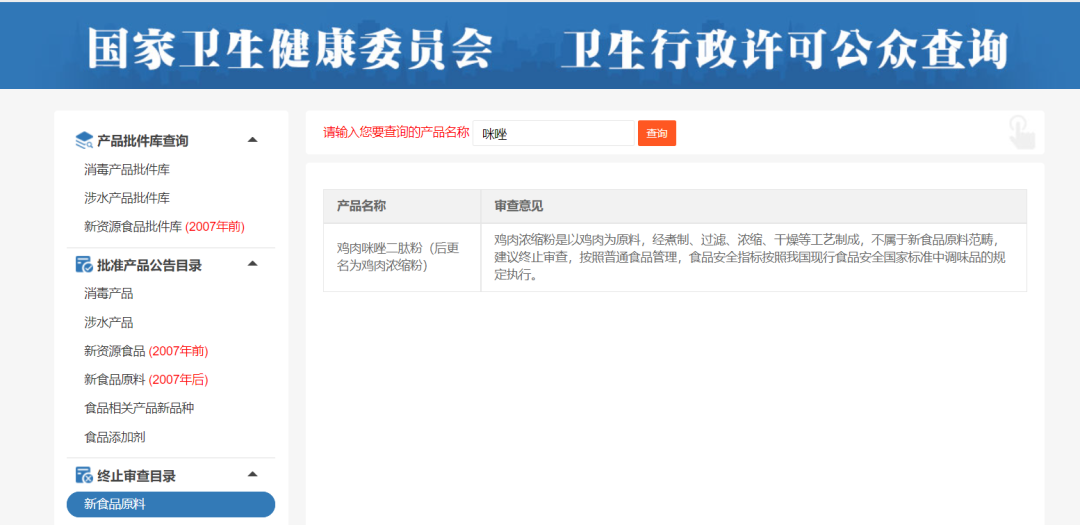Image resolution: width=1080 pixels, height=525 pixels.
Task: Open 新食品原料 (2007年后) announcement list
Action: tap(146, 380)
